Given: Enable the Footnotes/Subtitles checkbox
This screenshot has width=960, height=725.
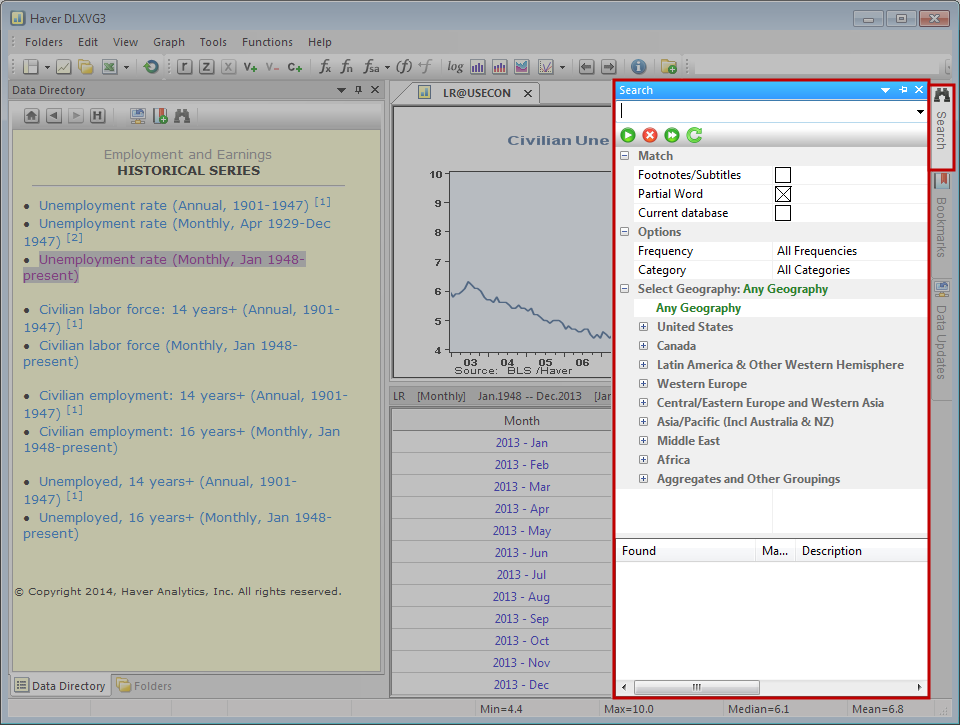Looking at the screenshot, I should [x=782, y=175].
